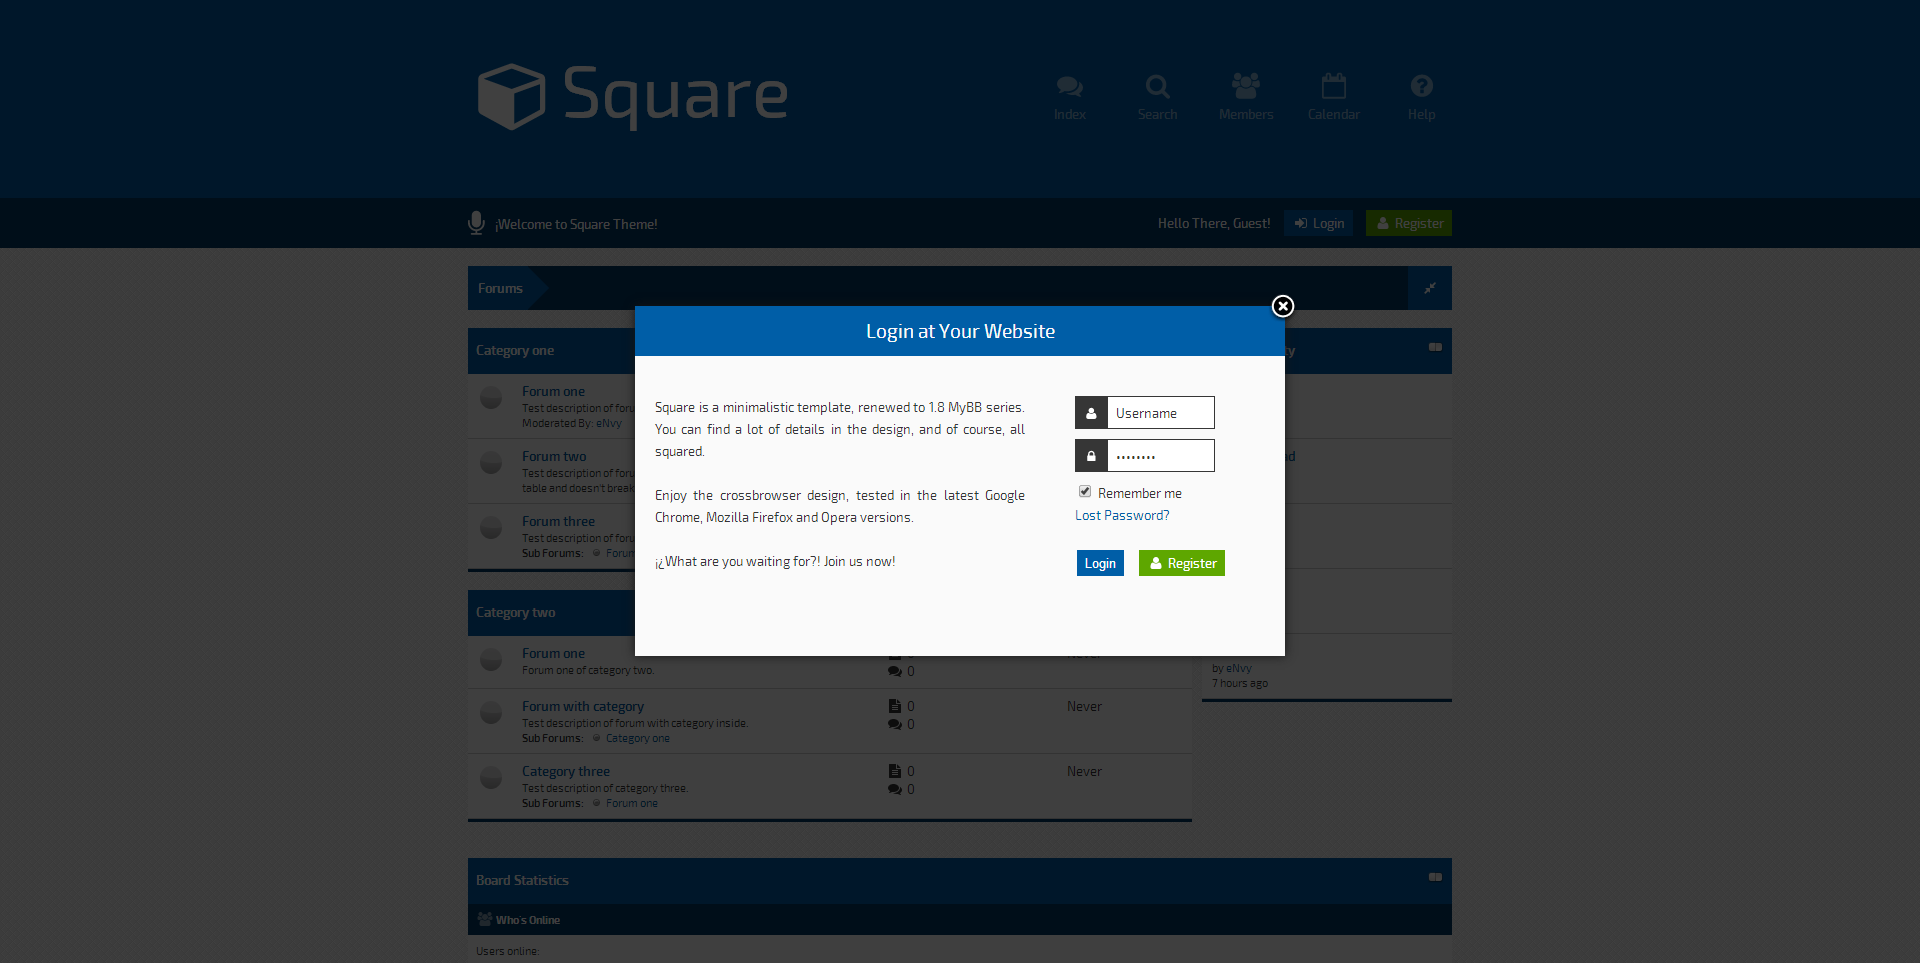The width and height of the screenshot is (1920, 963).
Task: Click the Forum two status icon
Action: 491,462
